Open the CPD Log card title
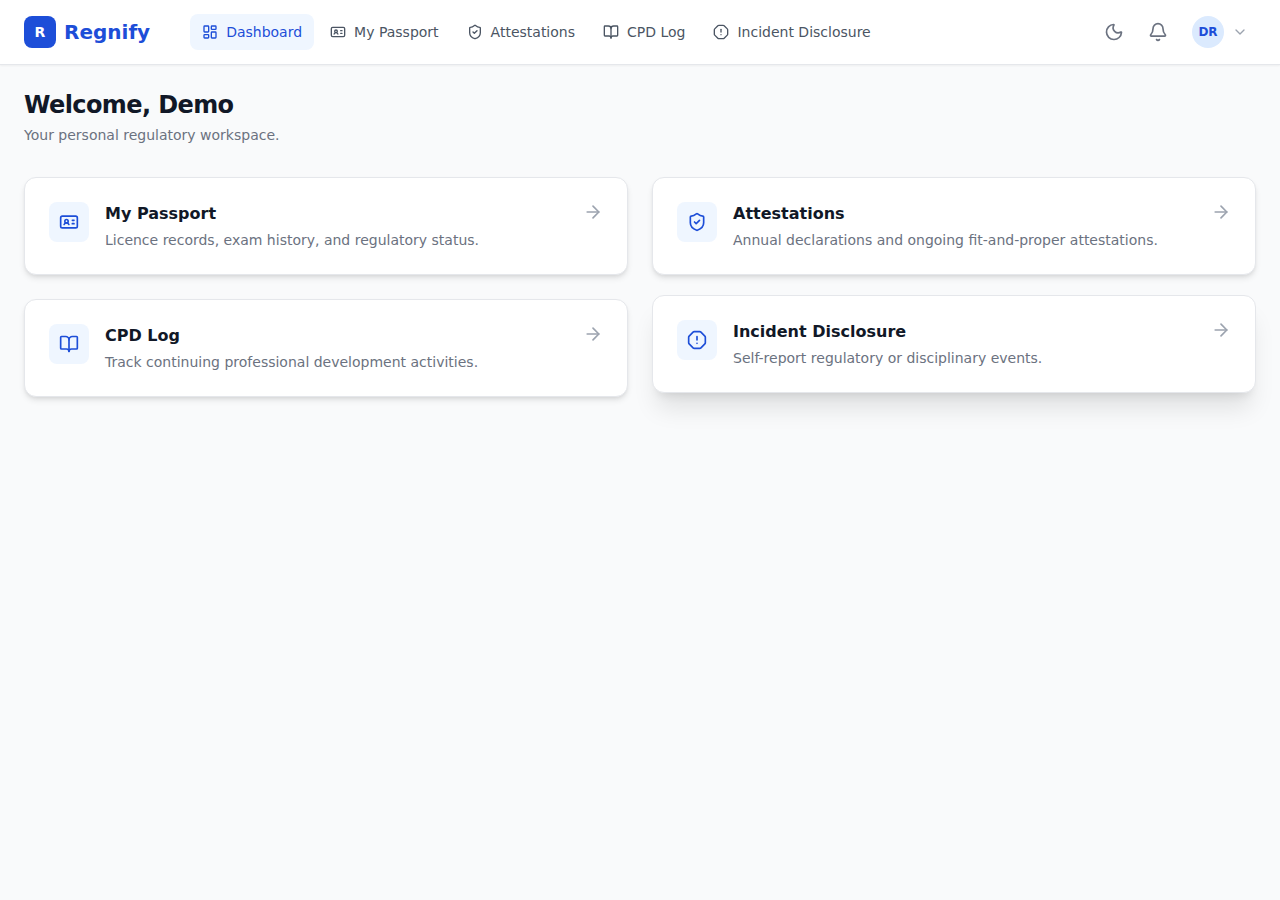The width and height of the screenshot is (1280, 900). pyautogui.click(x=142, y=335)
